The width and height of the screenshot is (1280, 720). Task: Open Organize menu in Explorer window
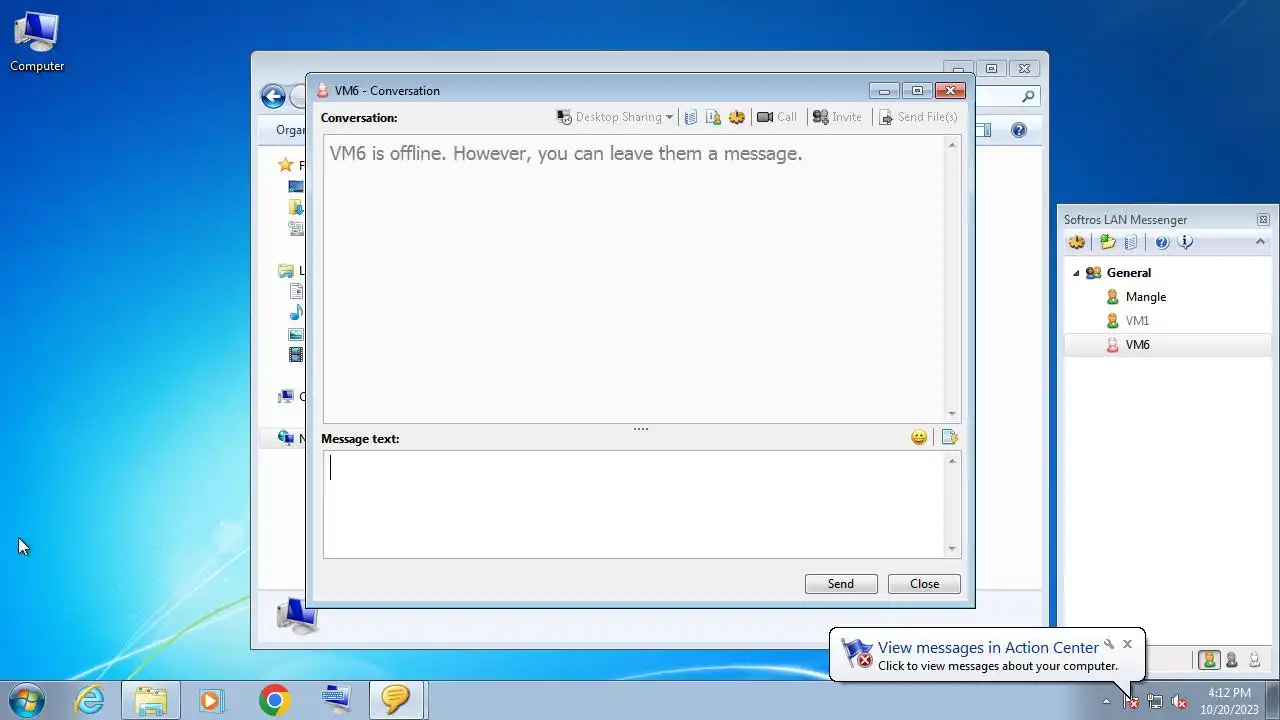point(291,130)
